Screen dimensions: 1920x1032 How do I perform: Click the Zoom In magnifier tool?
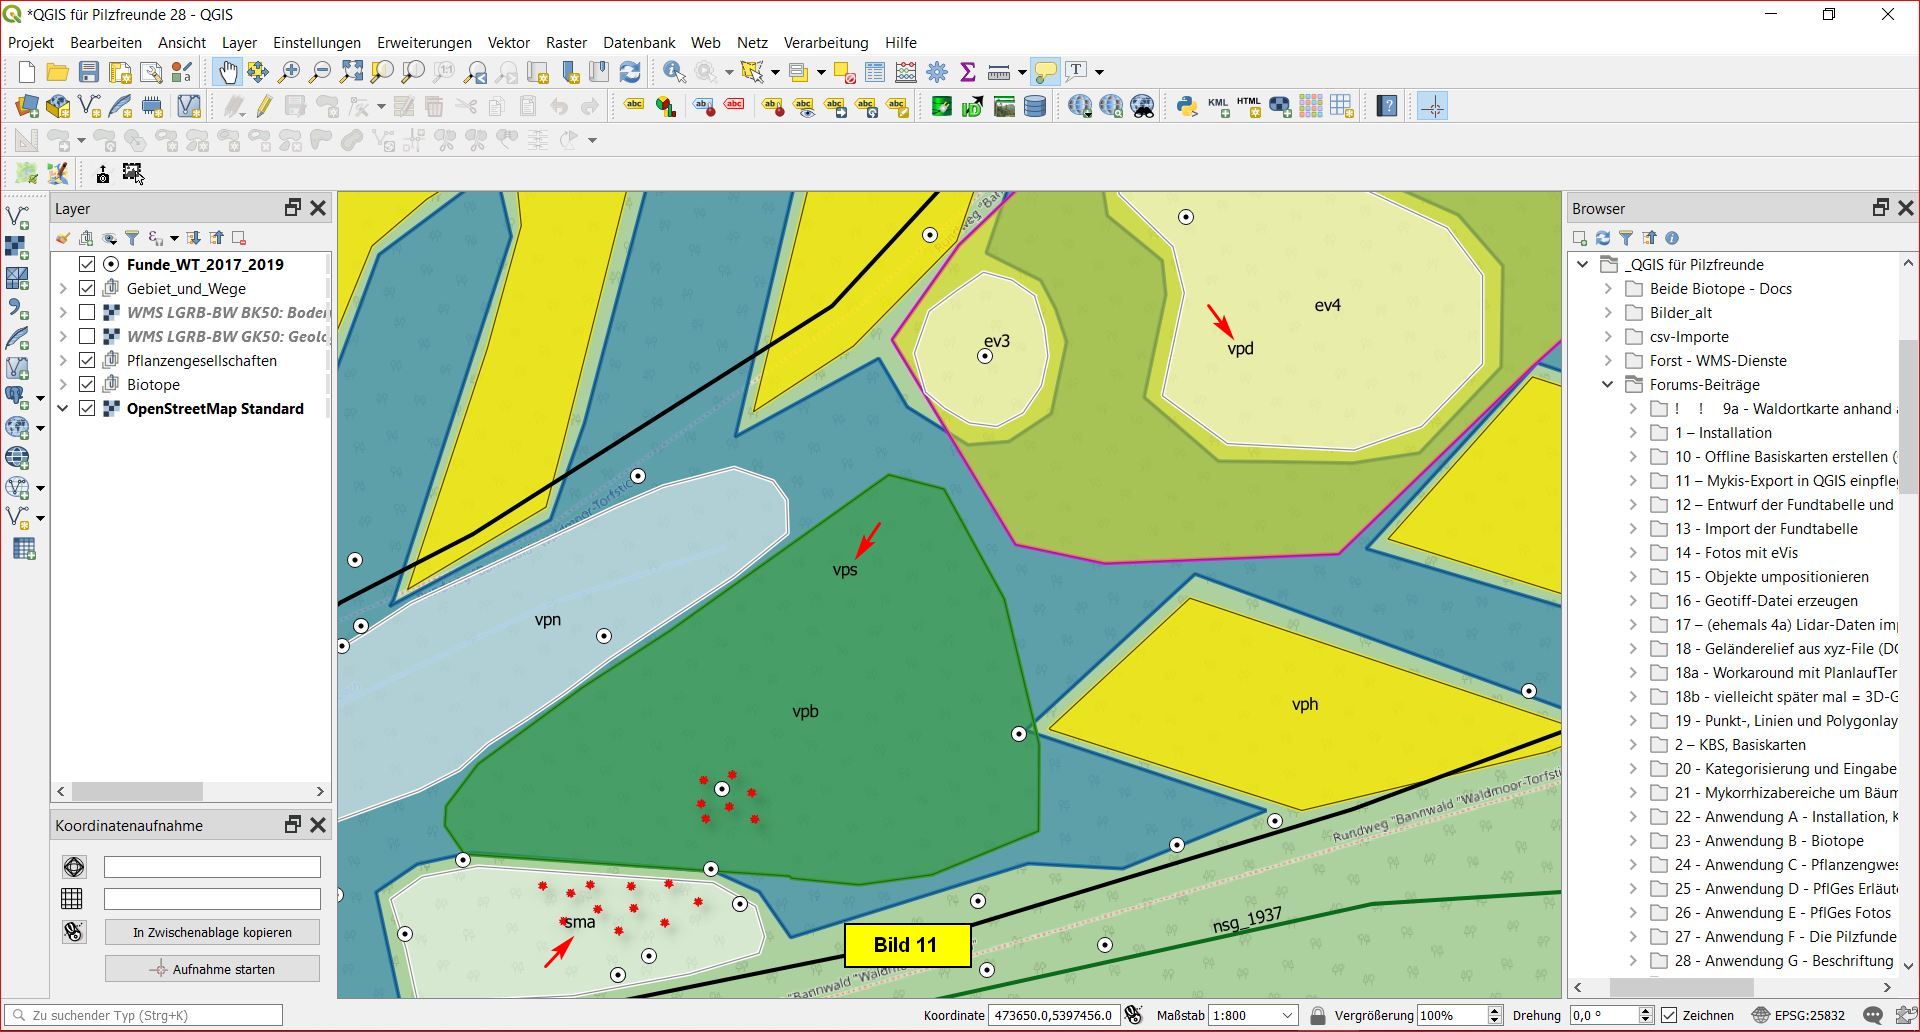289,72
